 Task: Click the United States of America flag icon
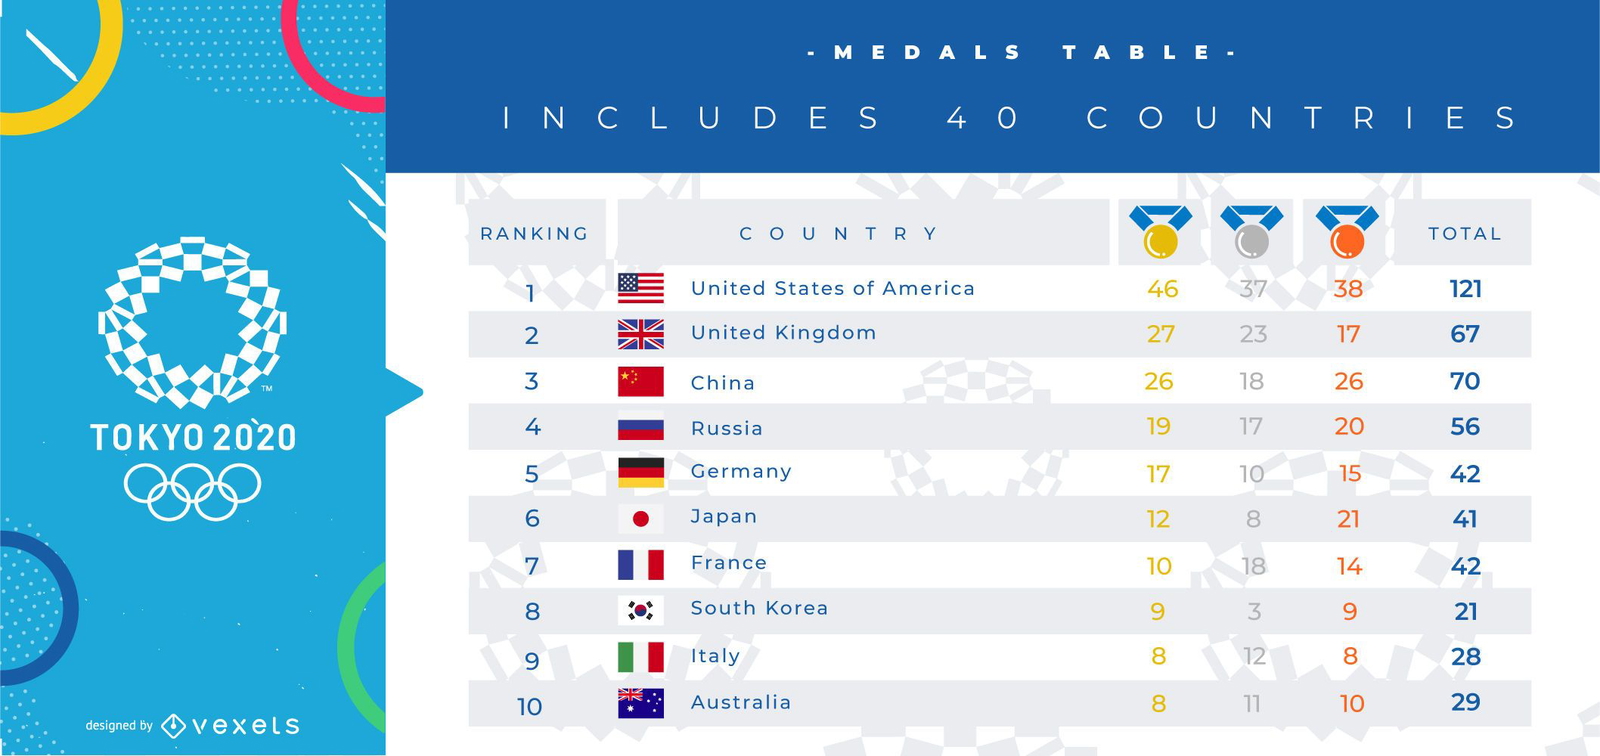pos(640,288)
